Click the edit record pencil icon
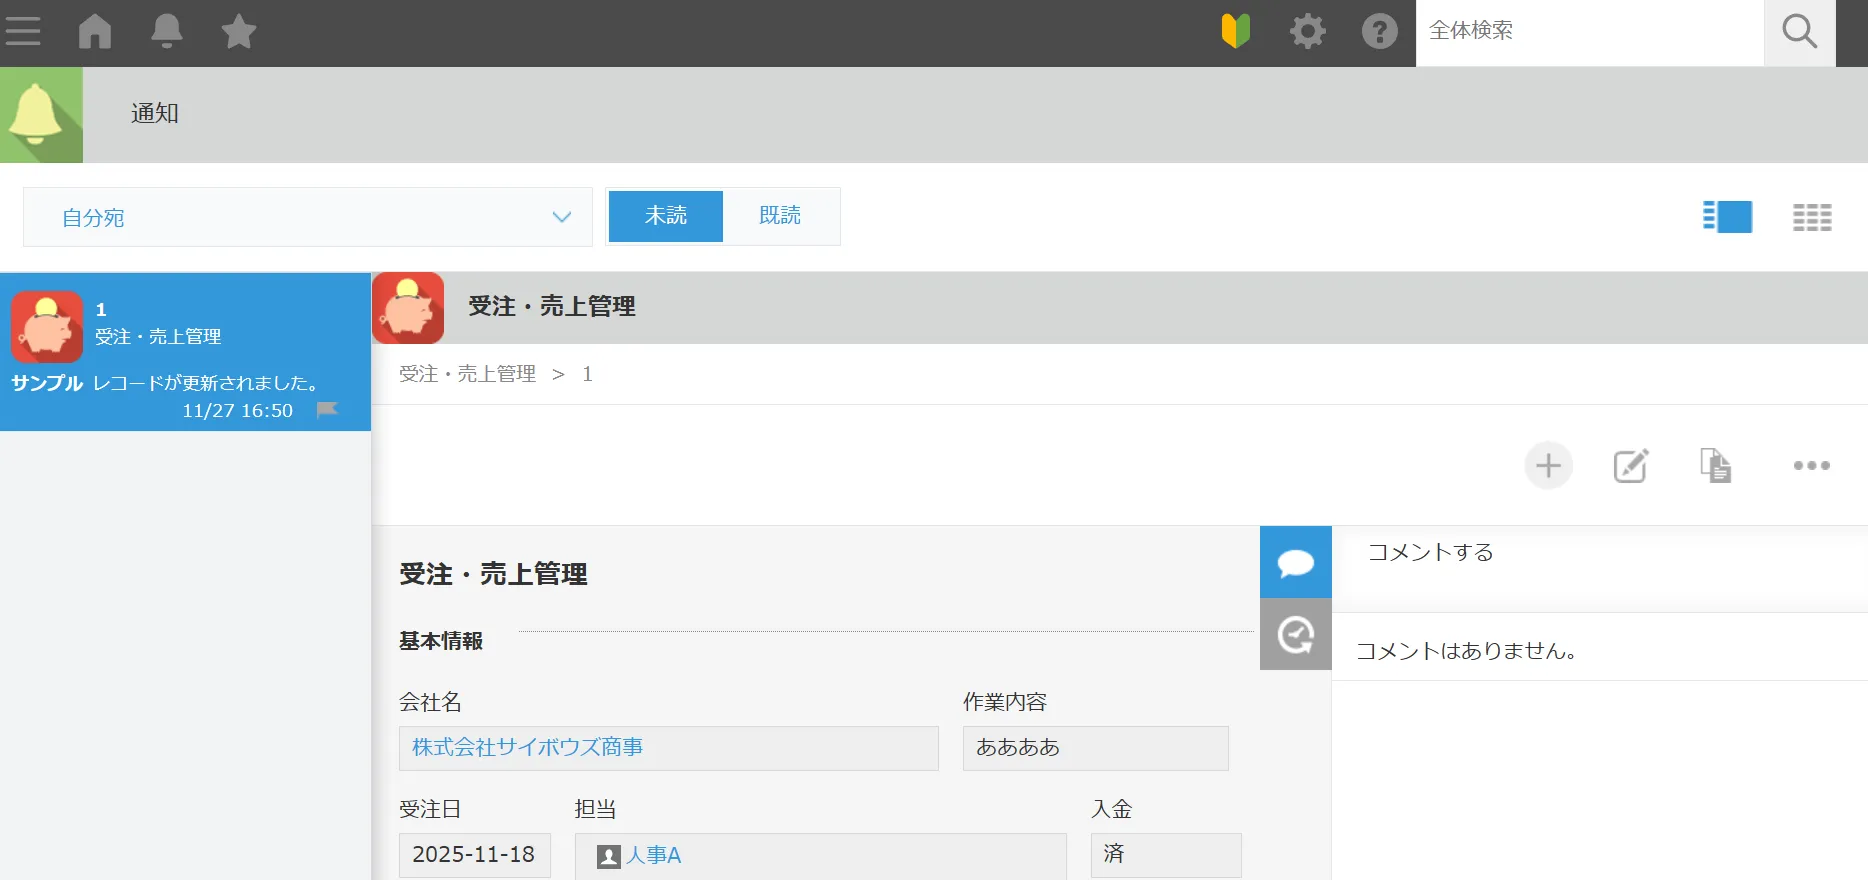Image resolution: width=1868 pixels, height=880 pixels. [1631, 466]
